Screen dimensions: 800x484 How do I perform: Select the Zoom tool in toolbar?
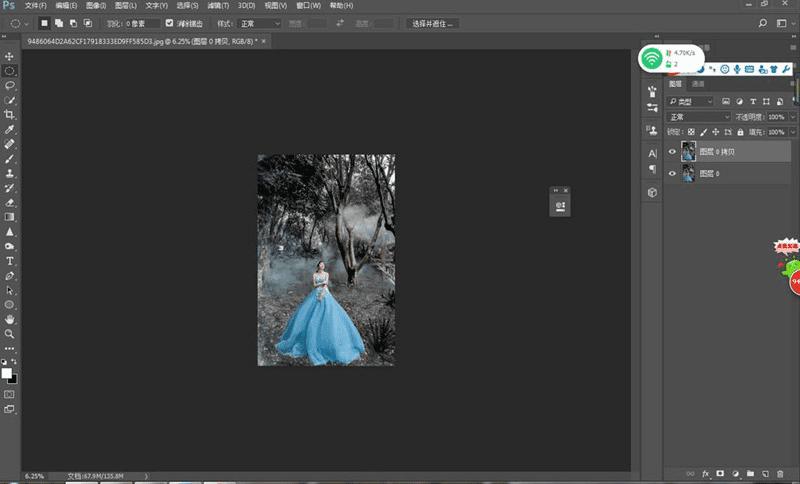10,333
